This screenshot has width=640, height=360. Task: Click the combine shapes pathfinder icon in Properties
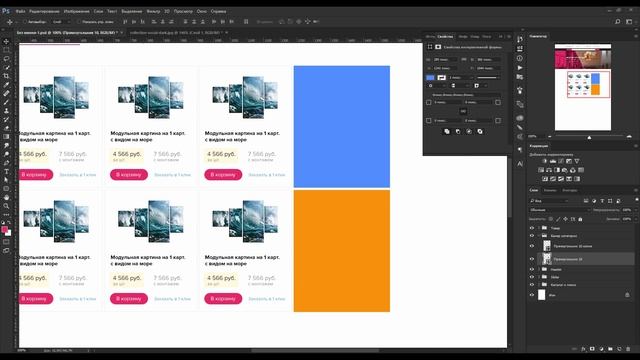tap(447, 131)
